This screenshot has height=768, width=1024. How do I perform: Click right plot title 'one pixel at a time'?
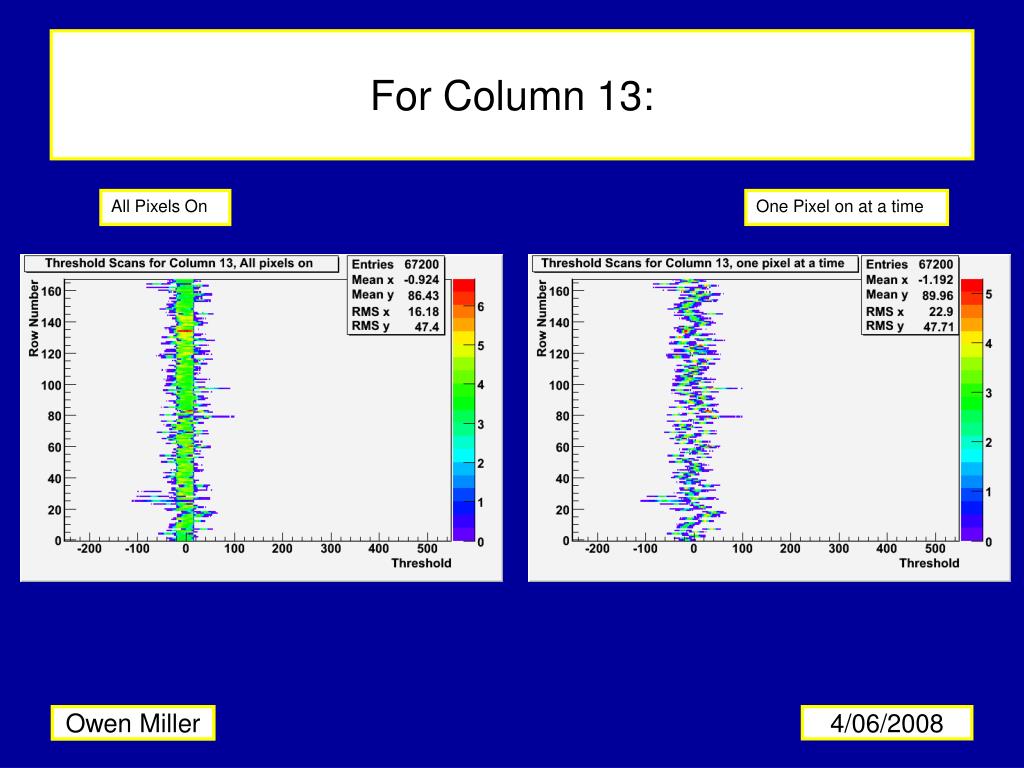pyautogui.click(x=790, y=263)
